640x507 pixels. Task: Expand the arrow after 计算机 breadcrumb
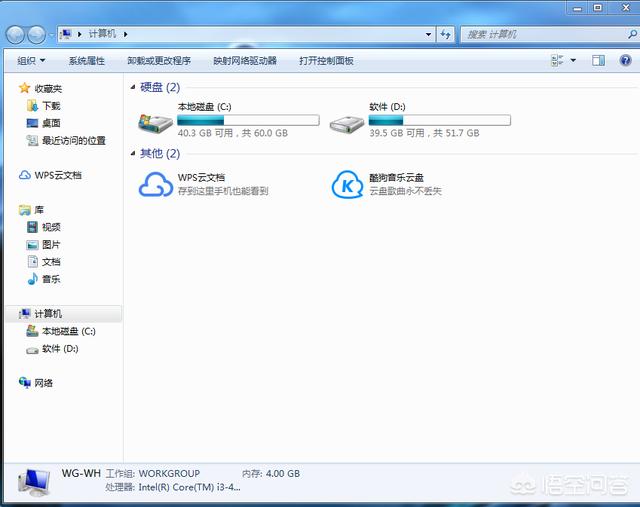tap(125, 34)
